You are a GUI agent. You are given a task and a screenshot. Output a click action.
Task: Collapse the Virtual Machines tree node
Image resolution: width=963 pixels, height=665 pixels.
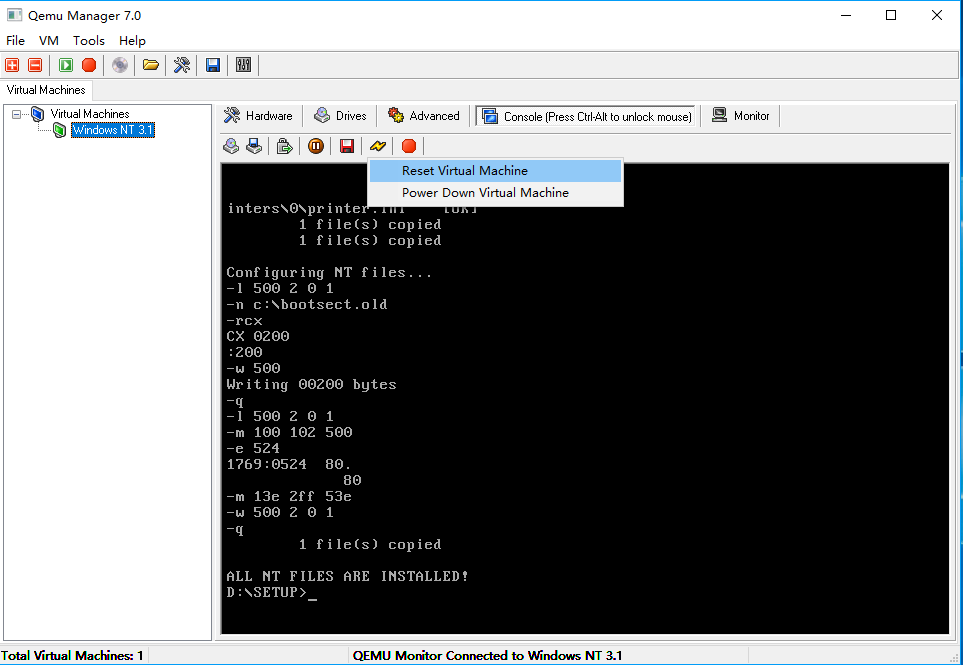click(17, 114)
